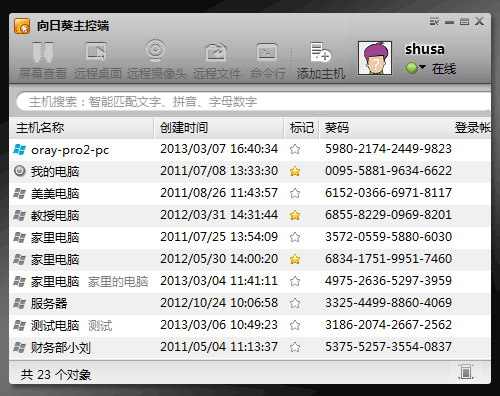
Task: Click code 5980-2174-2449-9823
Action: coord(388,149)
